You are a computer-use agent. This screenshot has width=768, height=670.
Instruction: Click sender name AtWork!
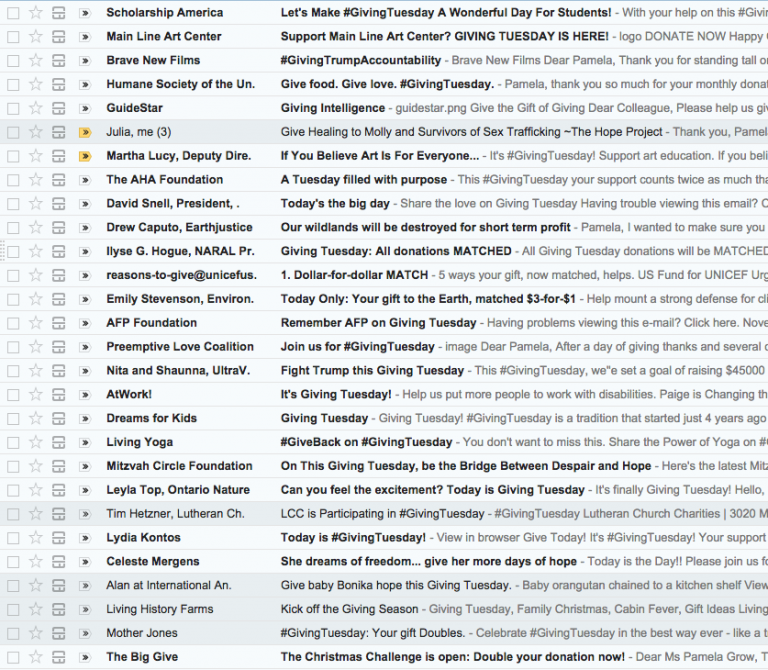tap(129, 394)
